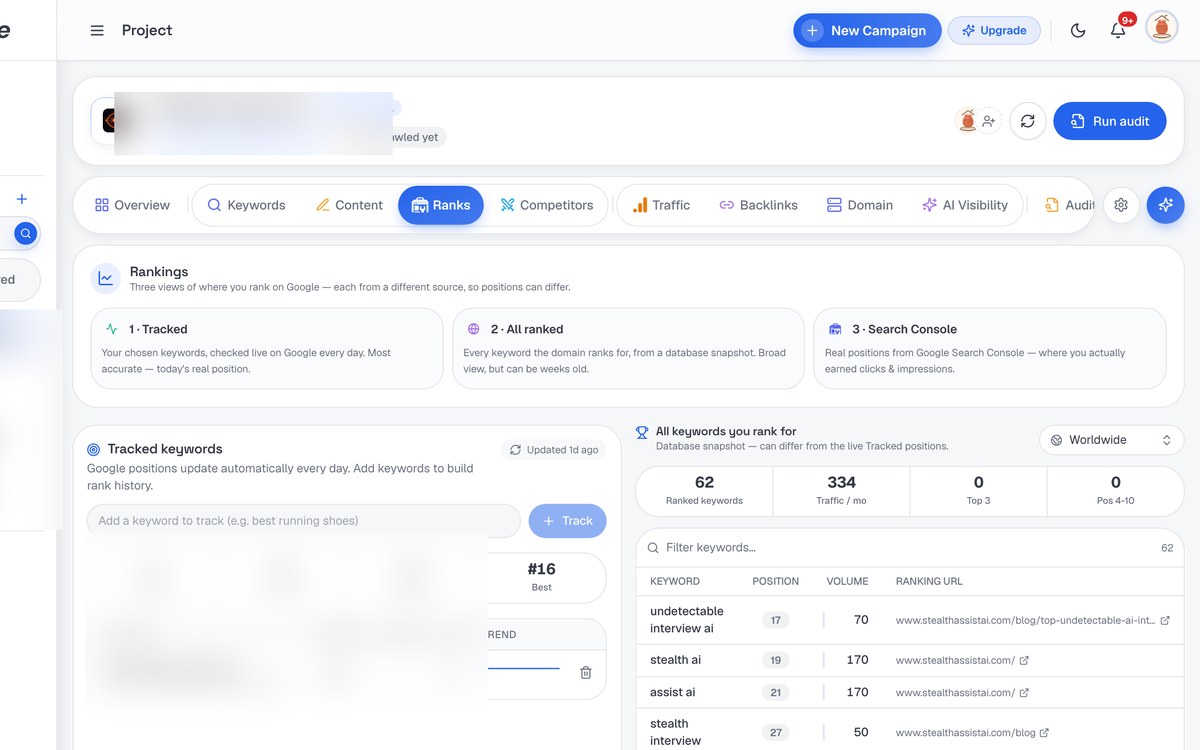Switch to the Content tab
The height and width of the screenshot is (750, 1200).
tap(349, 205)
